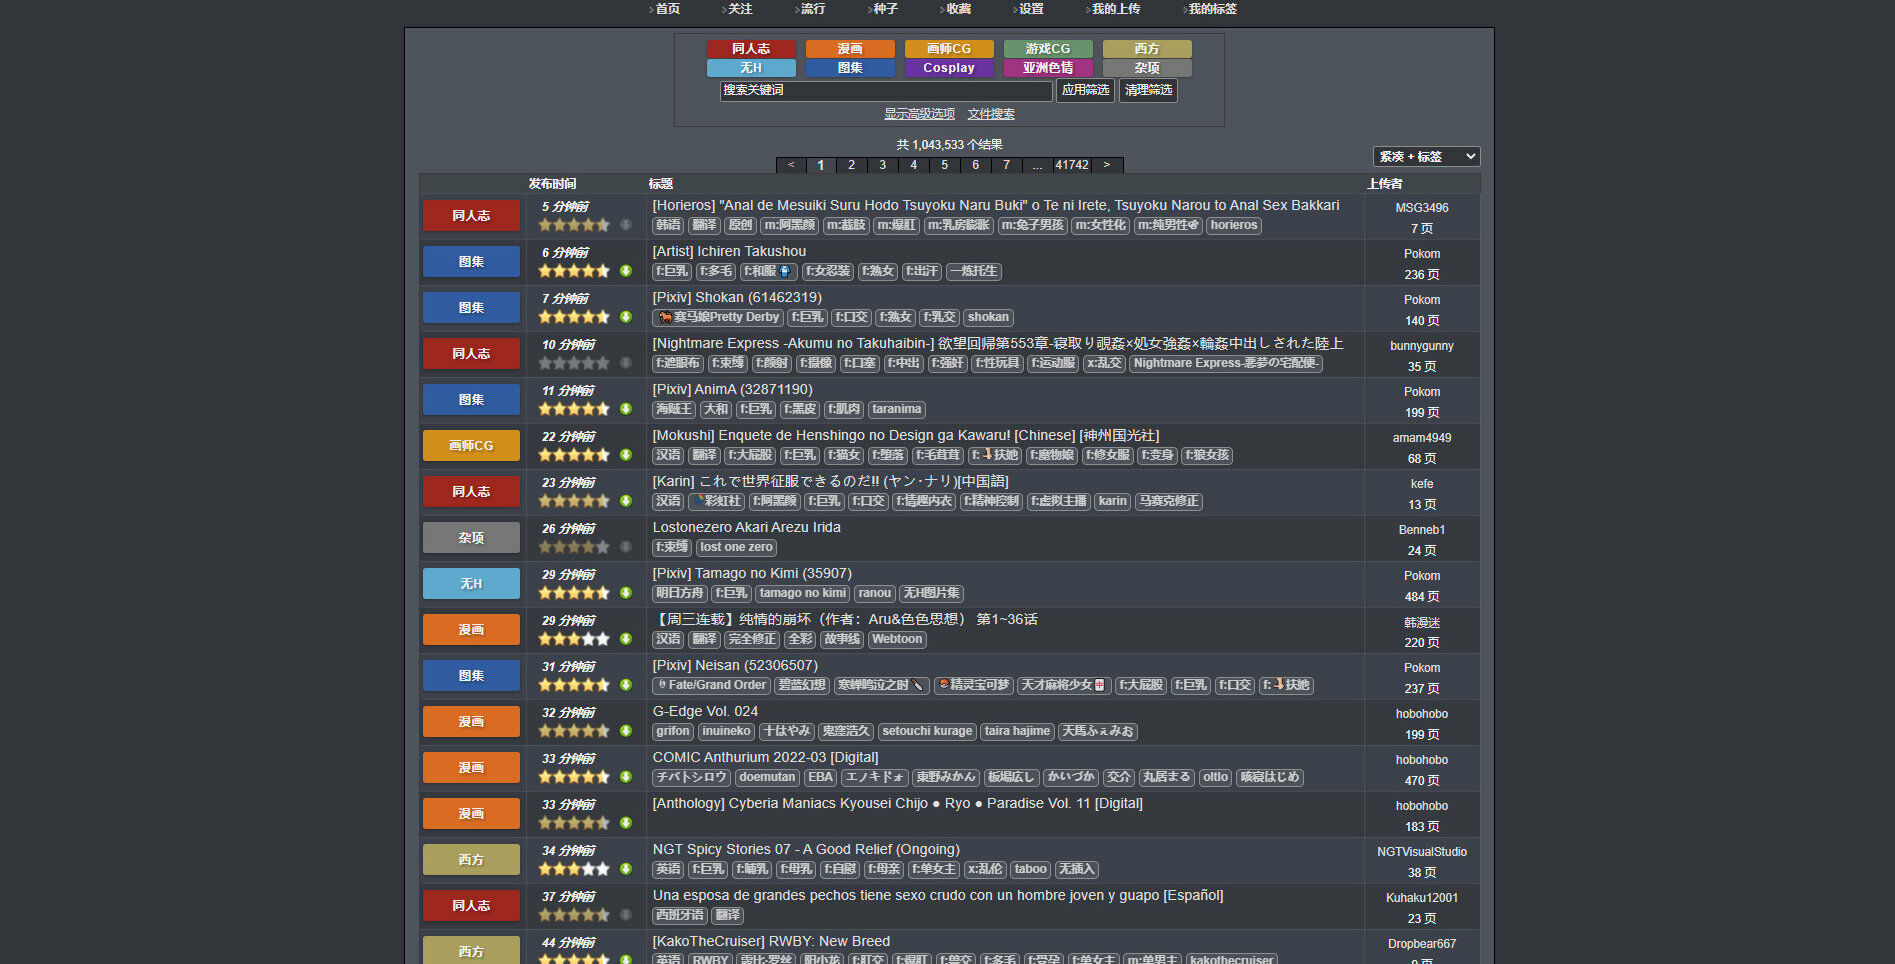Expand the 显示高级选项 advanced options
This screenshot has height=964, width=1895.
919,114
